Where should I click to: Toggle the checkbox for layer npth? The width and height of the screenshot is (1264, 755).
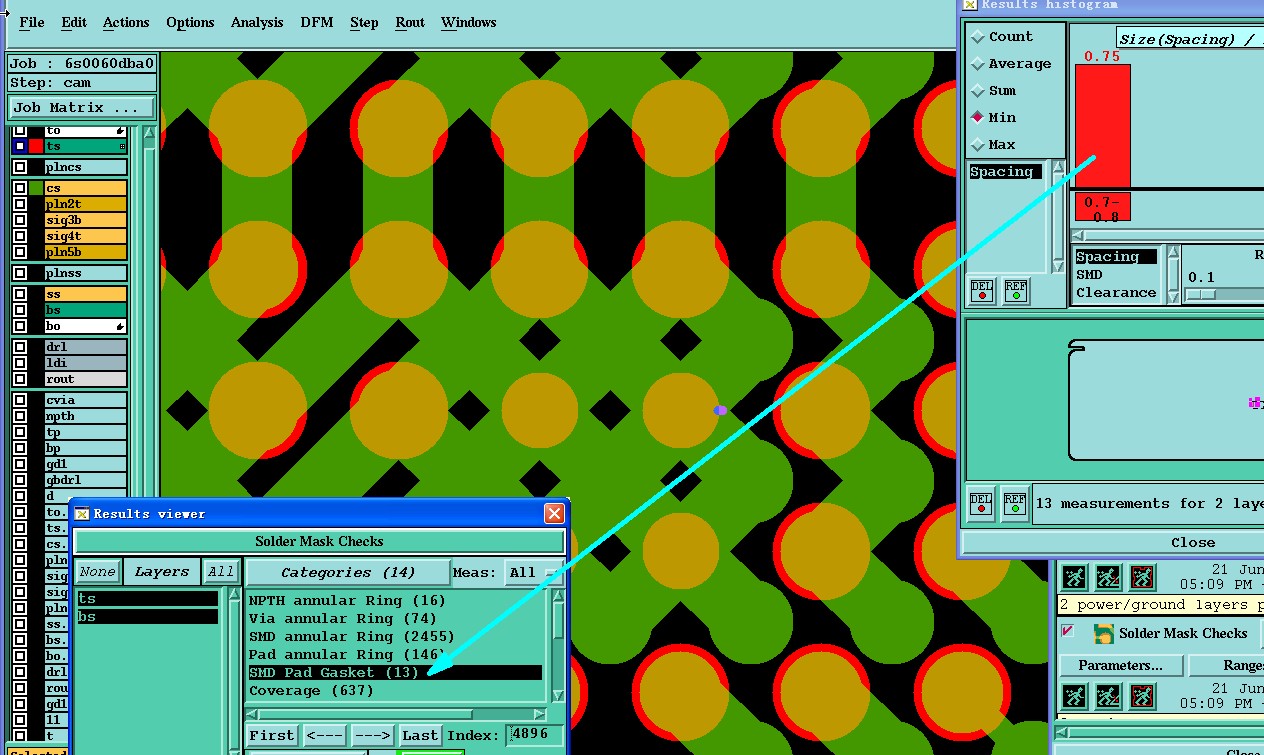coord(20,416)
